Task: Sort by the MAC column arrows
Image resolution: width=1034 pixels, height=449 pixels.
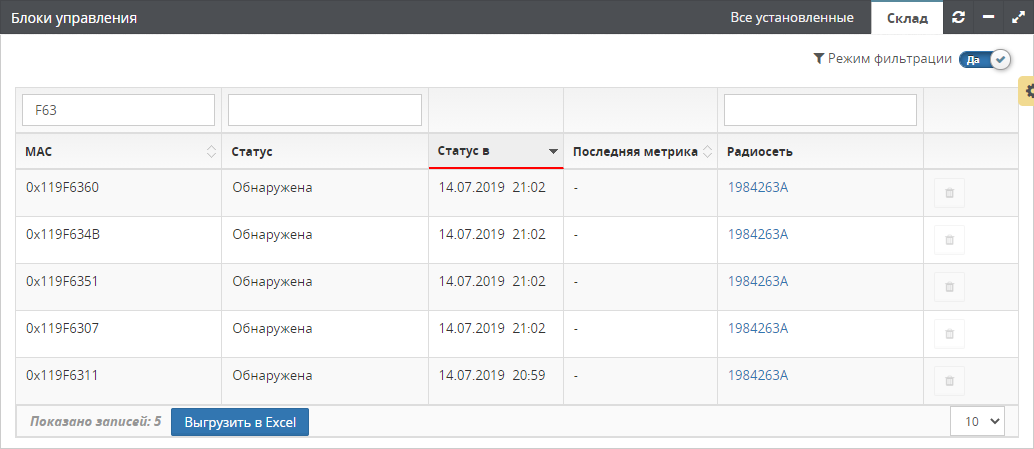Action: pos(211,152)
